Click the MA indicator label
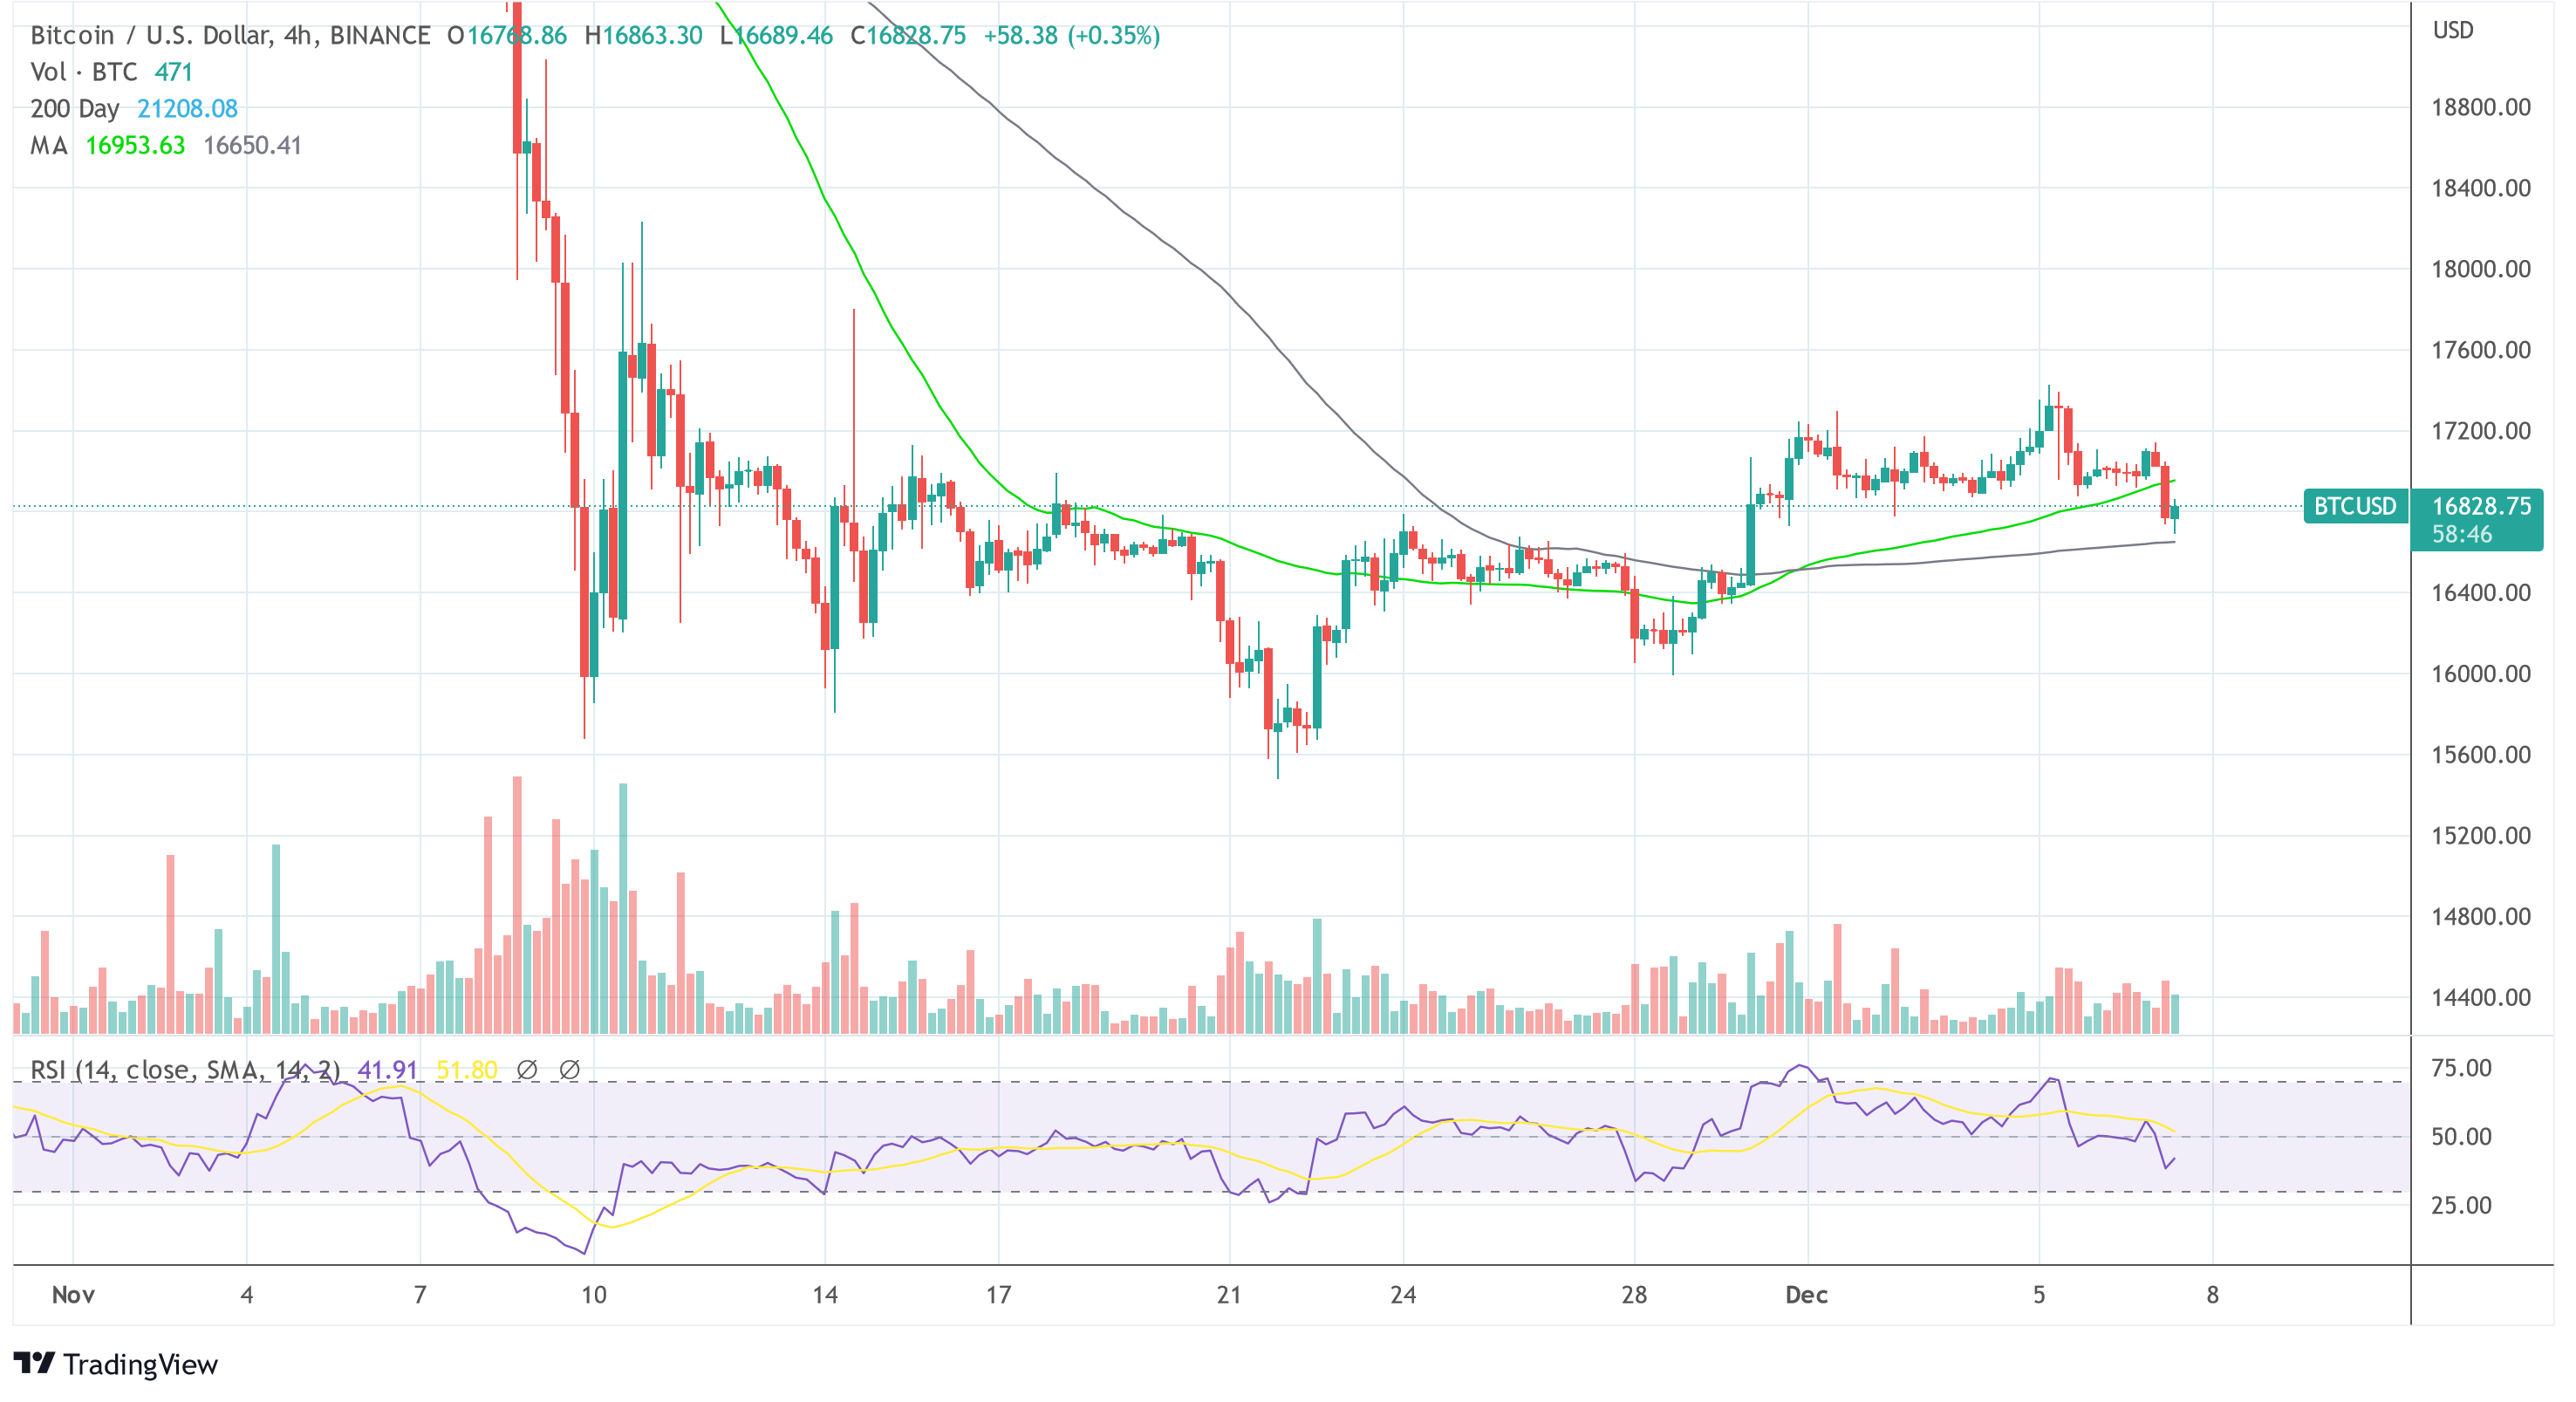 coord(49,146)
